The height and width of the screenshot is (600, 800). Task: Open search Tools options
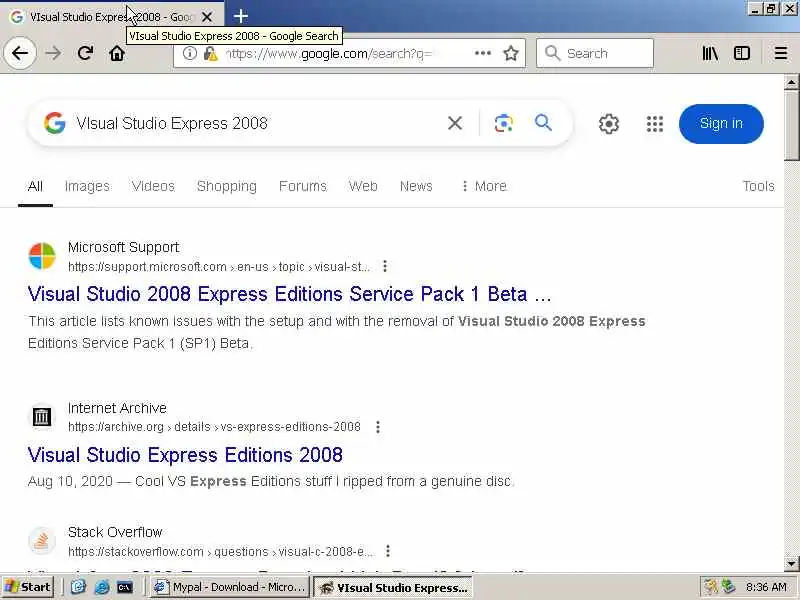758,186
